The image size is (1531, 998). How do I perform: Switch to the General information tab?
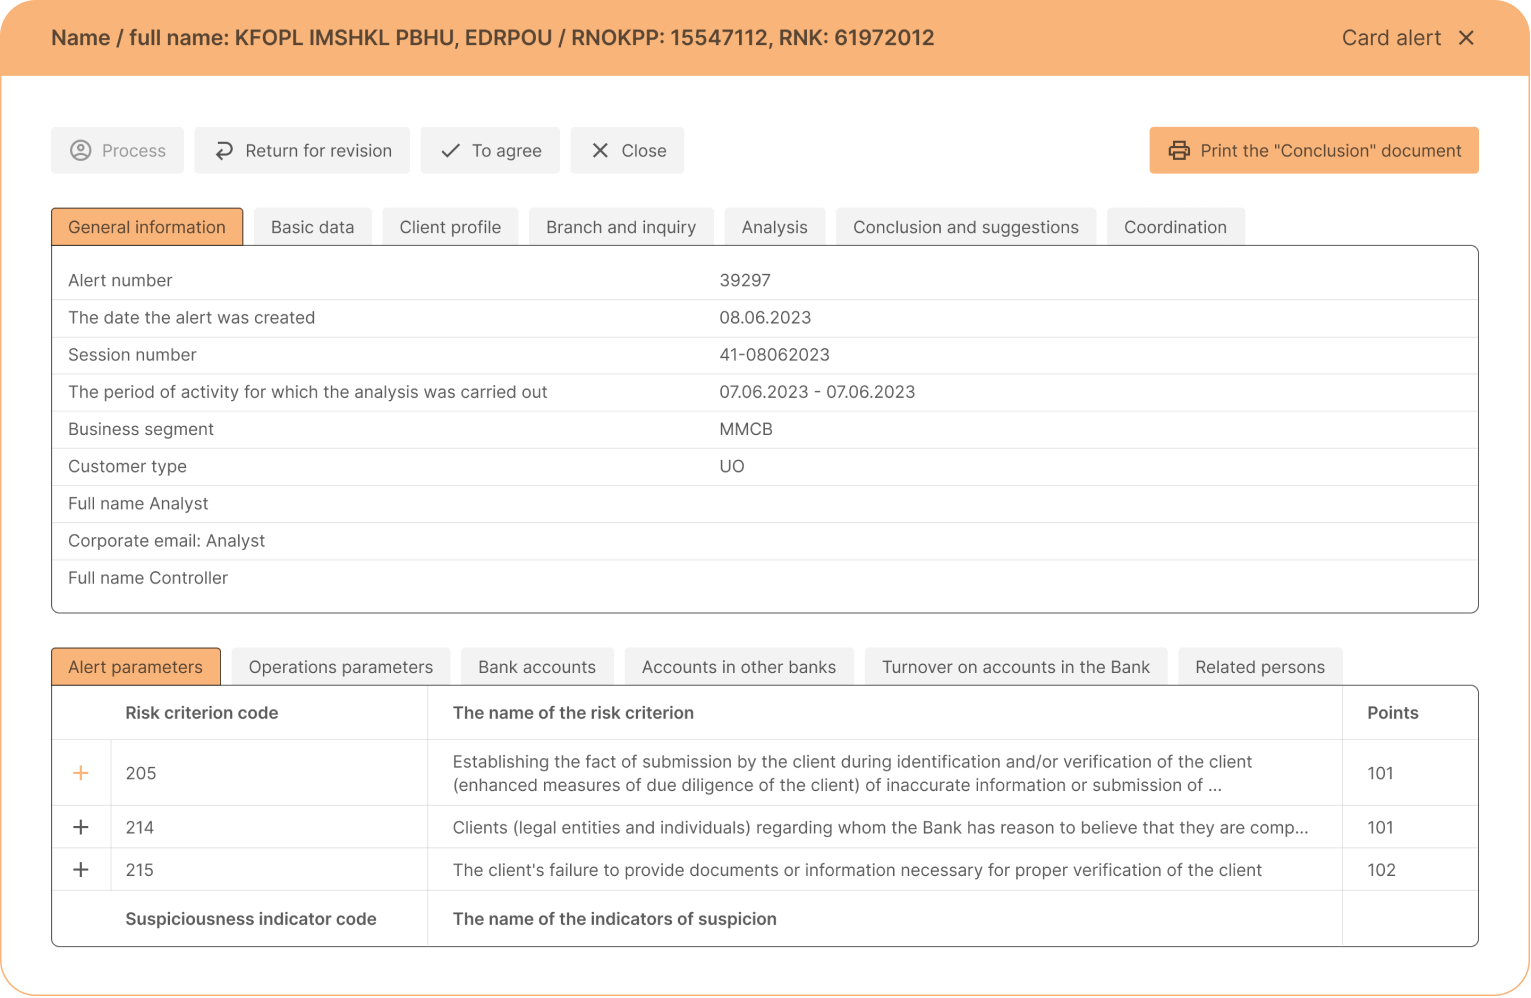[147, 227]
